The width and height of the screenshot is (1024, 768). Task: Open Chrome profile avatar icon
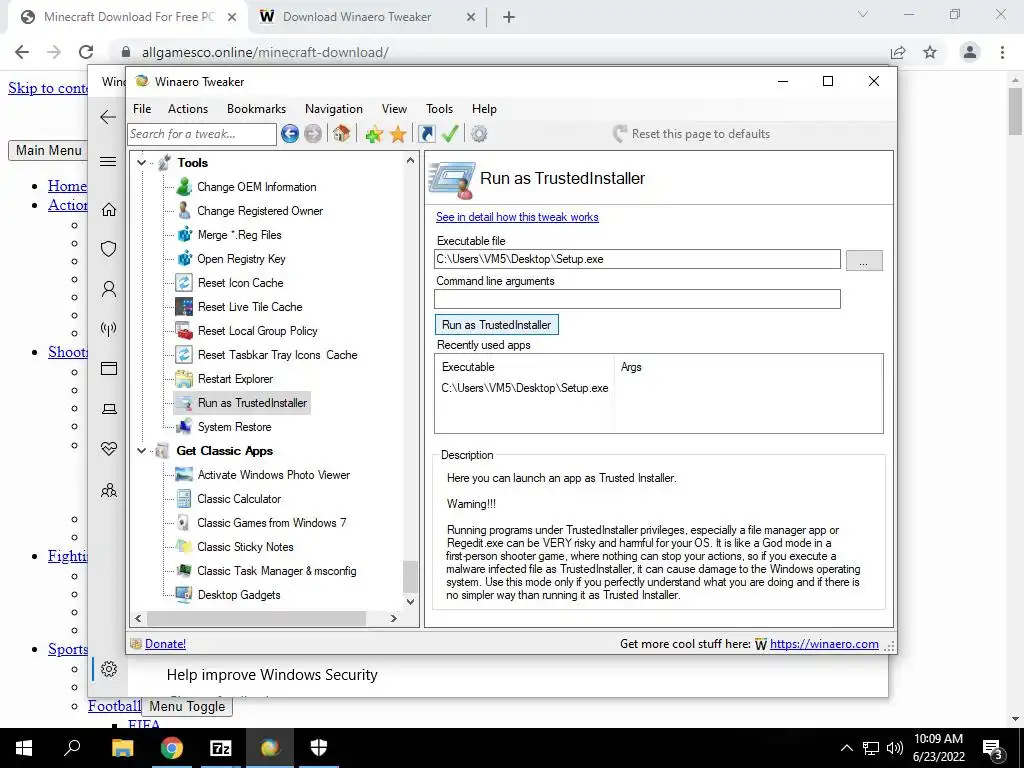click(x=970, y=52)
